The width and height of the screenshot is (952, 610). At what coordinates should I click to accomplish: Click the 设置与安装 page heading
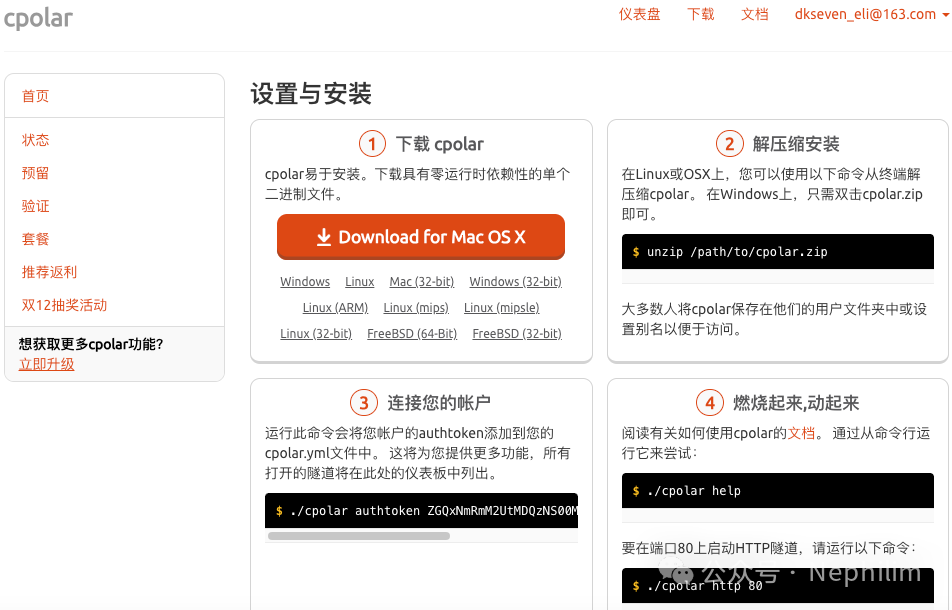pyautogui.click(x=311, y=94)
